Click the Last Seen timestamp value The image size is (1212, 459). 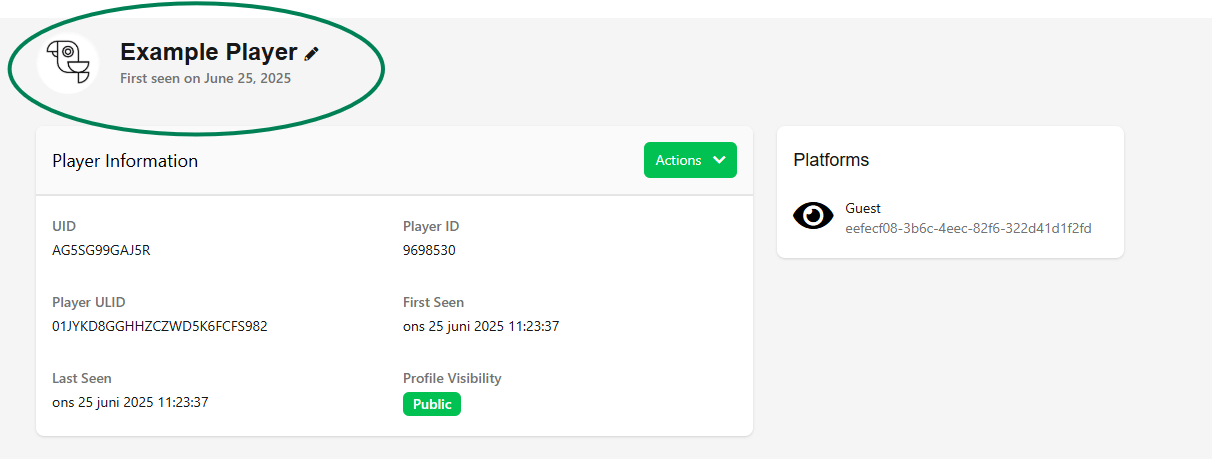[130, 402]
